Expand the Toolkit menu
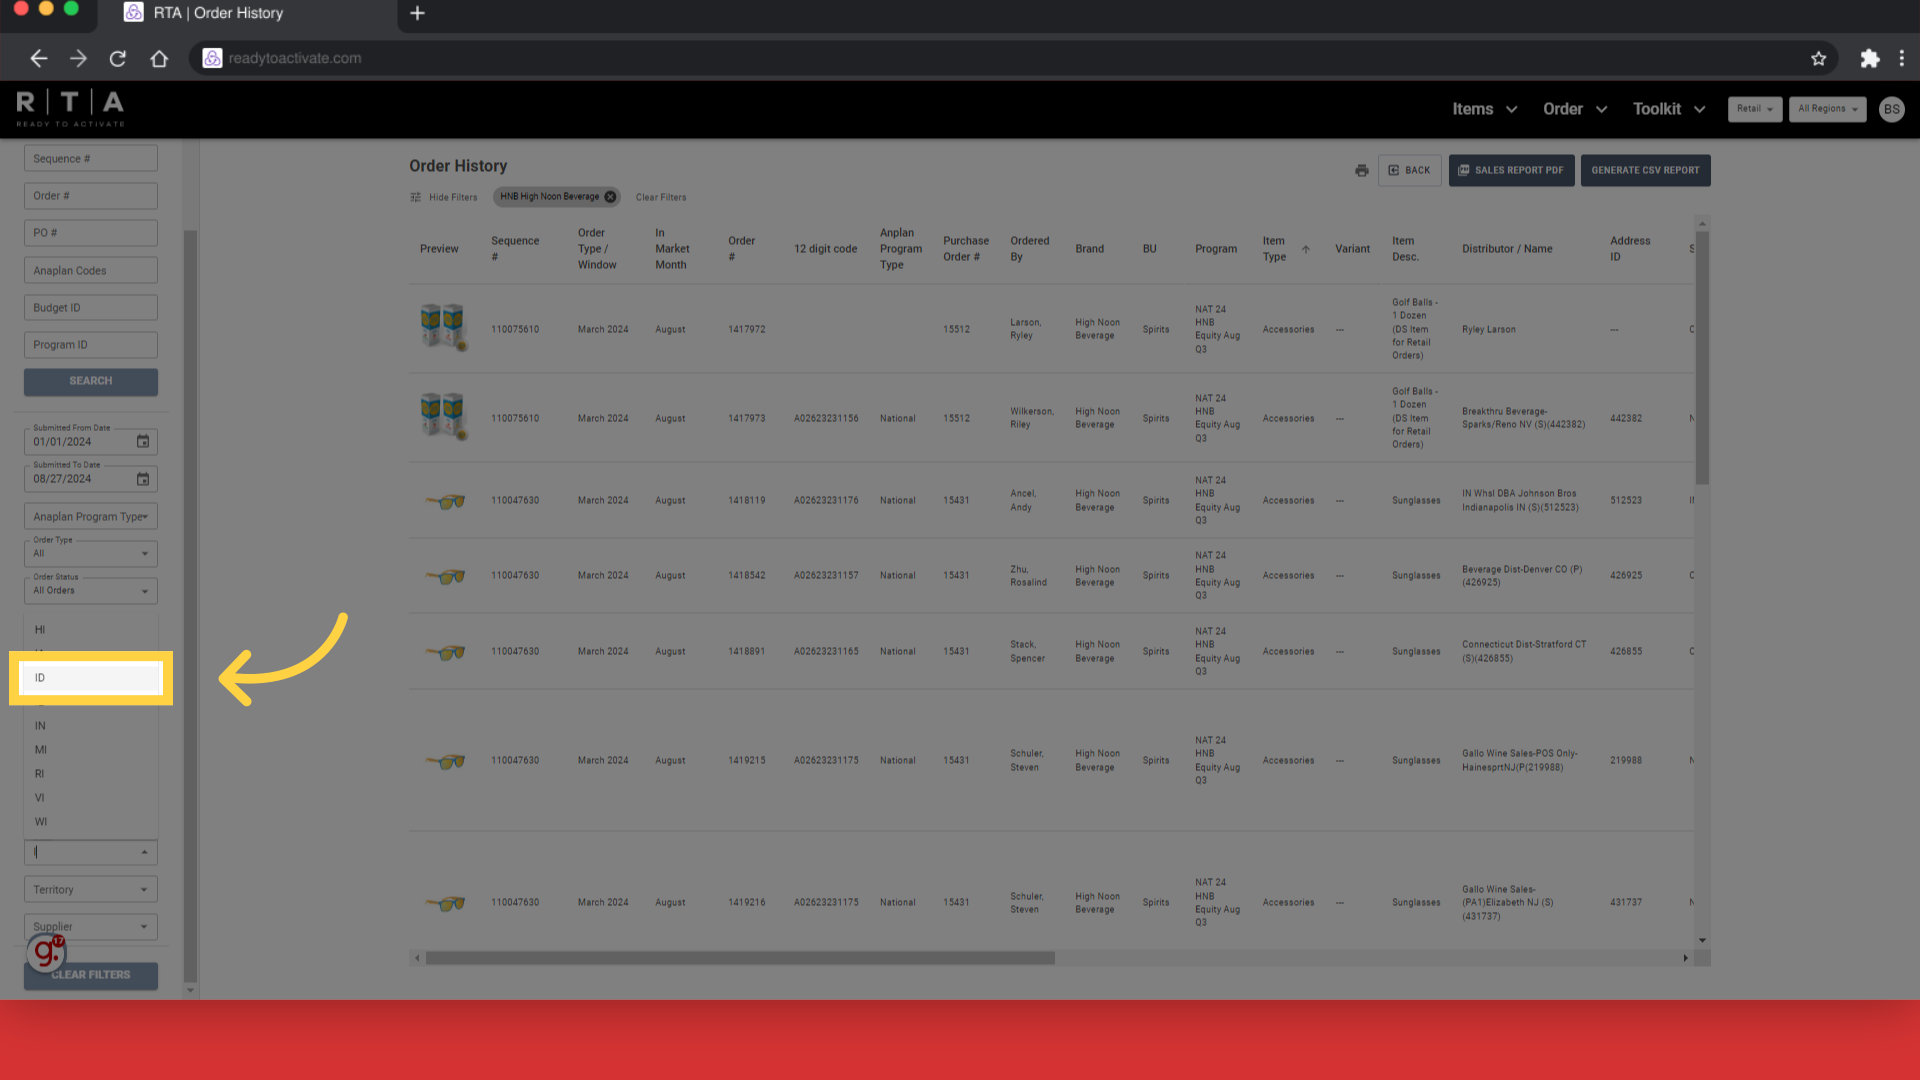Viewport: 1920px width, 1080px height. 1669,109
